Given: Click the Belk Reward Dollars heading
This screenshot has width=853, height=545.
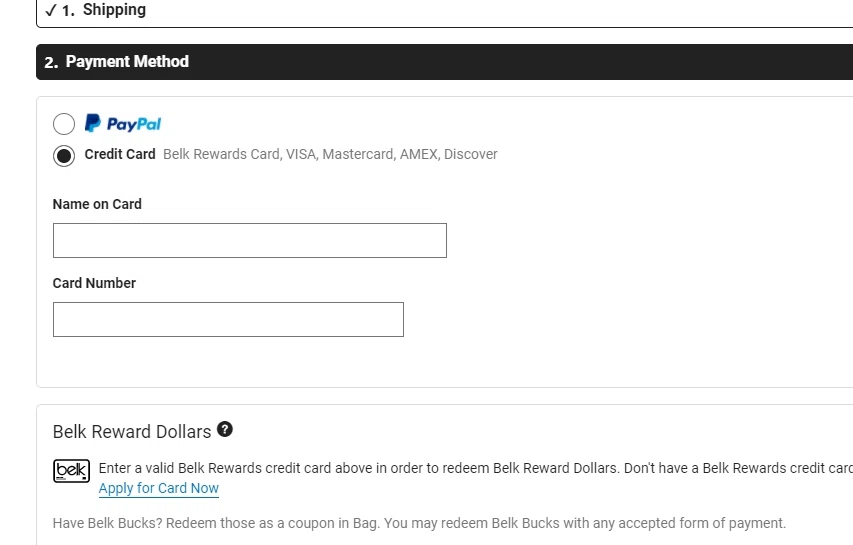Looking at the screenshot, I should pos(132,432).
